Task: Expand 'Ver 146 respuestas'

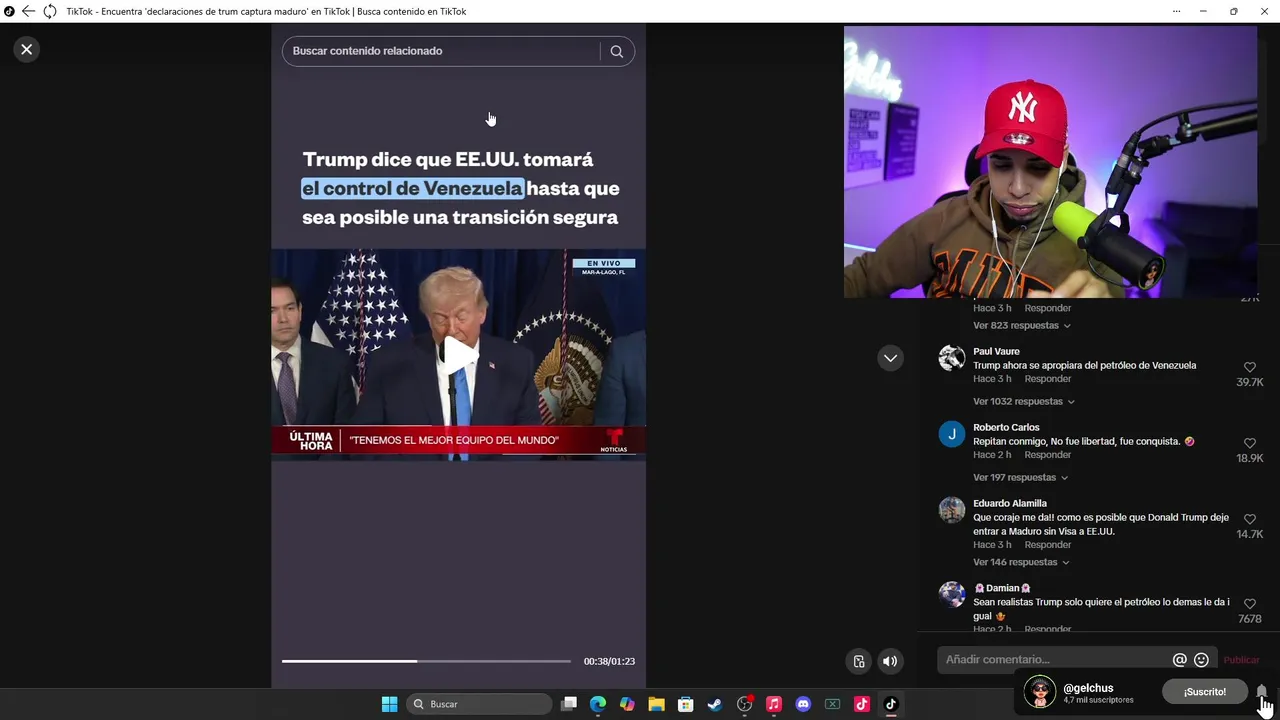Action: point(1021,563)
